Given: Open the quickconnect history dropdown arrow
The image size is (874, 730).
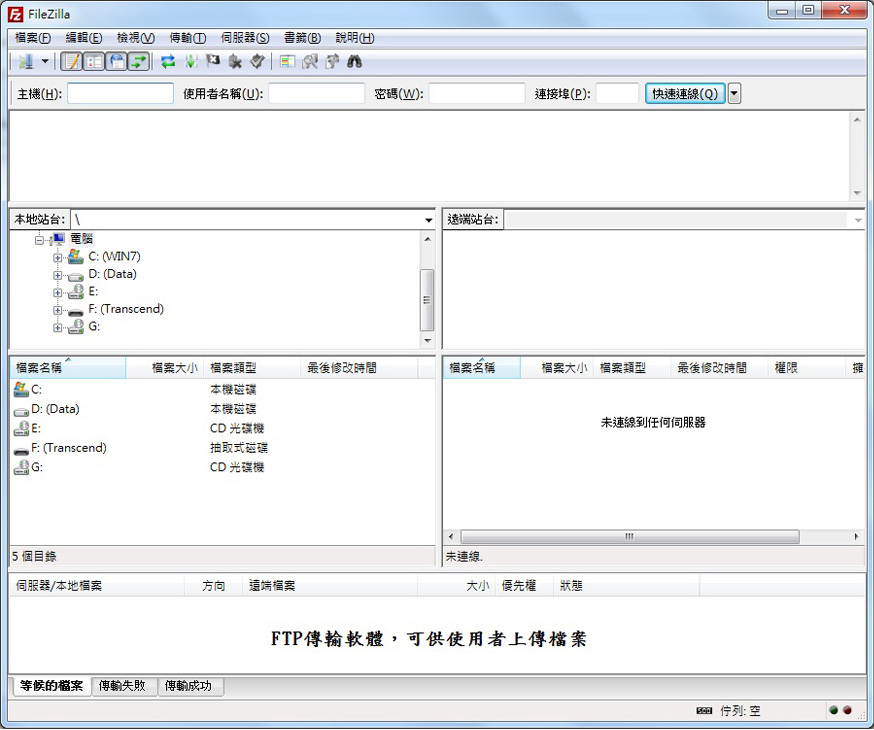Looking at the screenshot, I should tap(735, 94).
